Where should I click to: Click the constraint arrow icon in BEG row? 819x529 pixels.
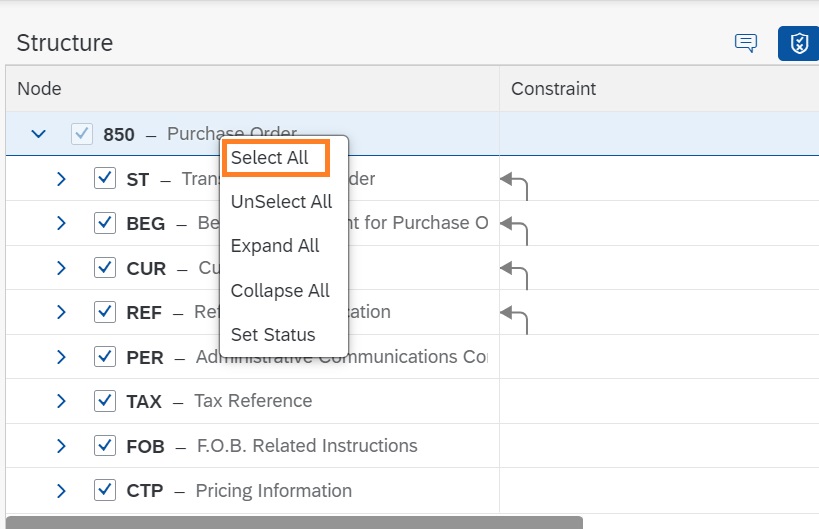tap(513, 227)
